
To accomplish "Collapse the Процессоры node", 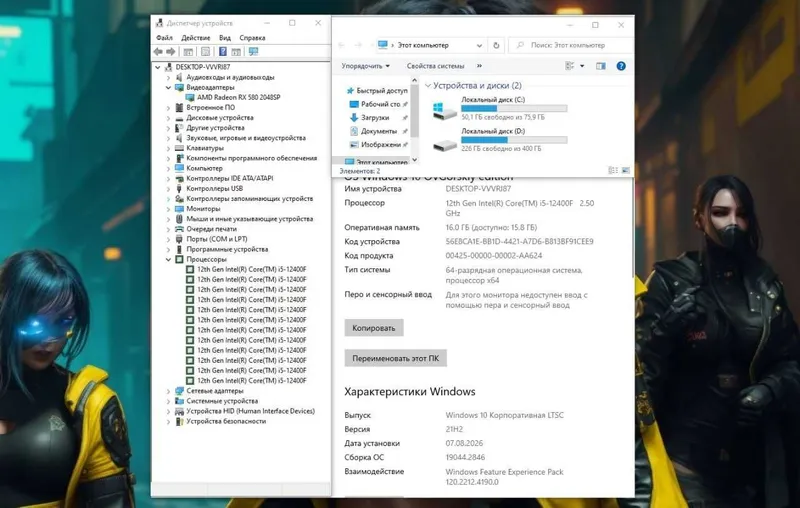I will point(168,259).
